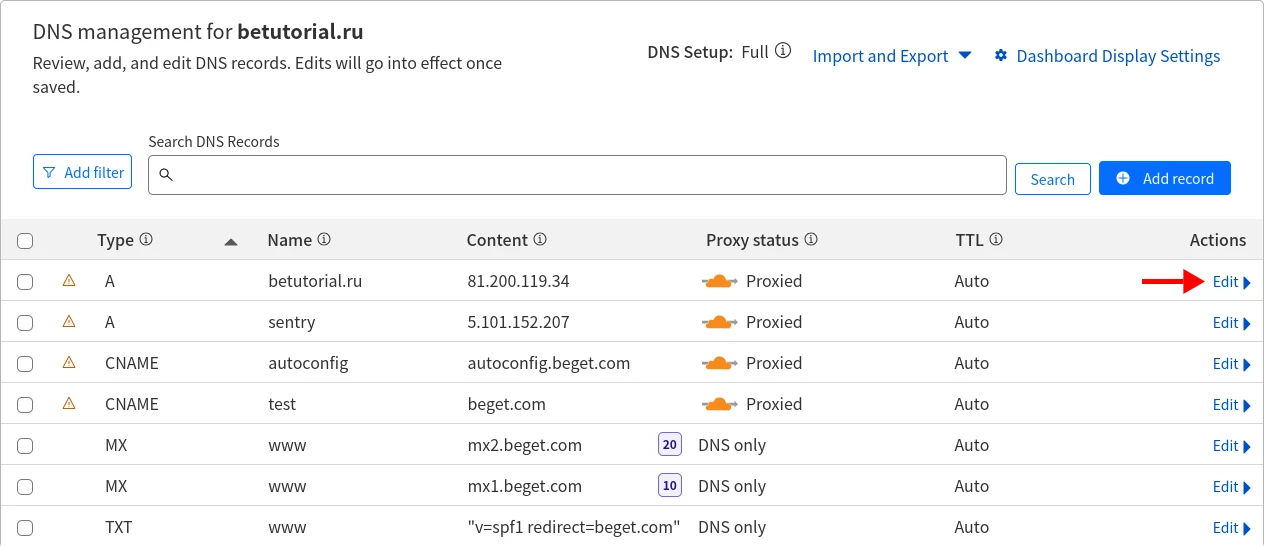Viewport: 1264px width, 546px height.
Task: Expand Edit for the mx1.beget.com record
Action: click(1231, 487)
